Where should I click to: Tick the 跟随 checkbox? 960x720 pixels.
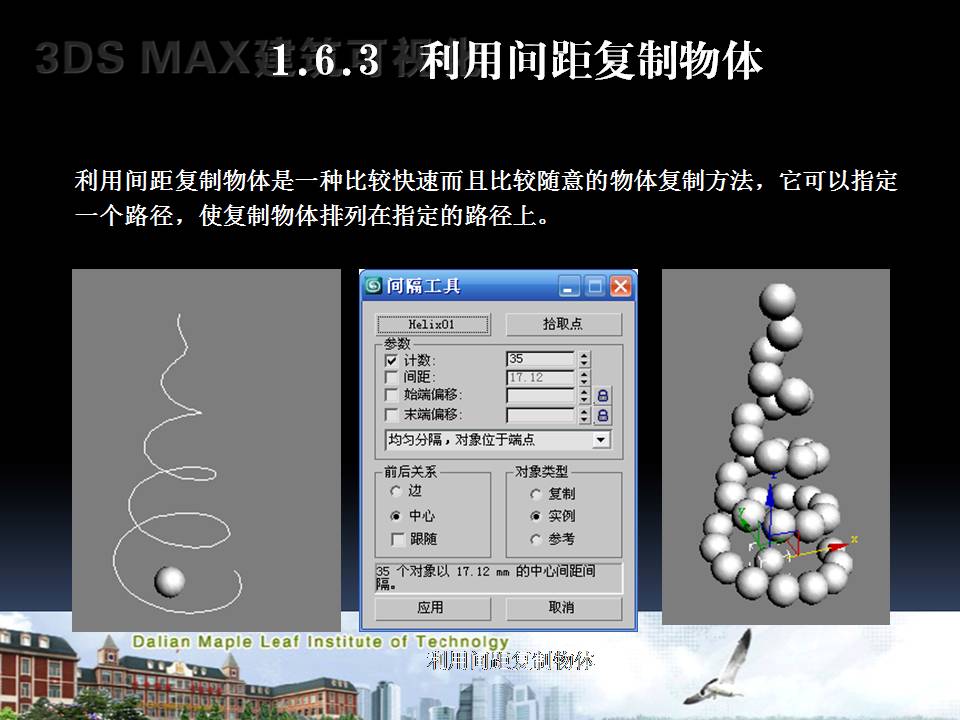[x=399, y=539]
